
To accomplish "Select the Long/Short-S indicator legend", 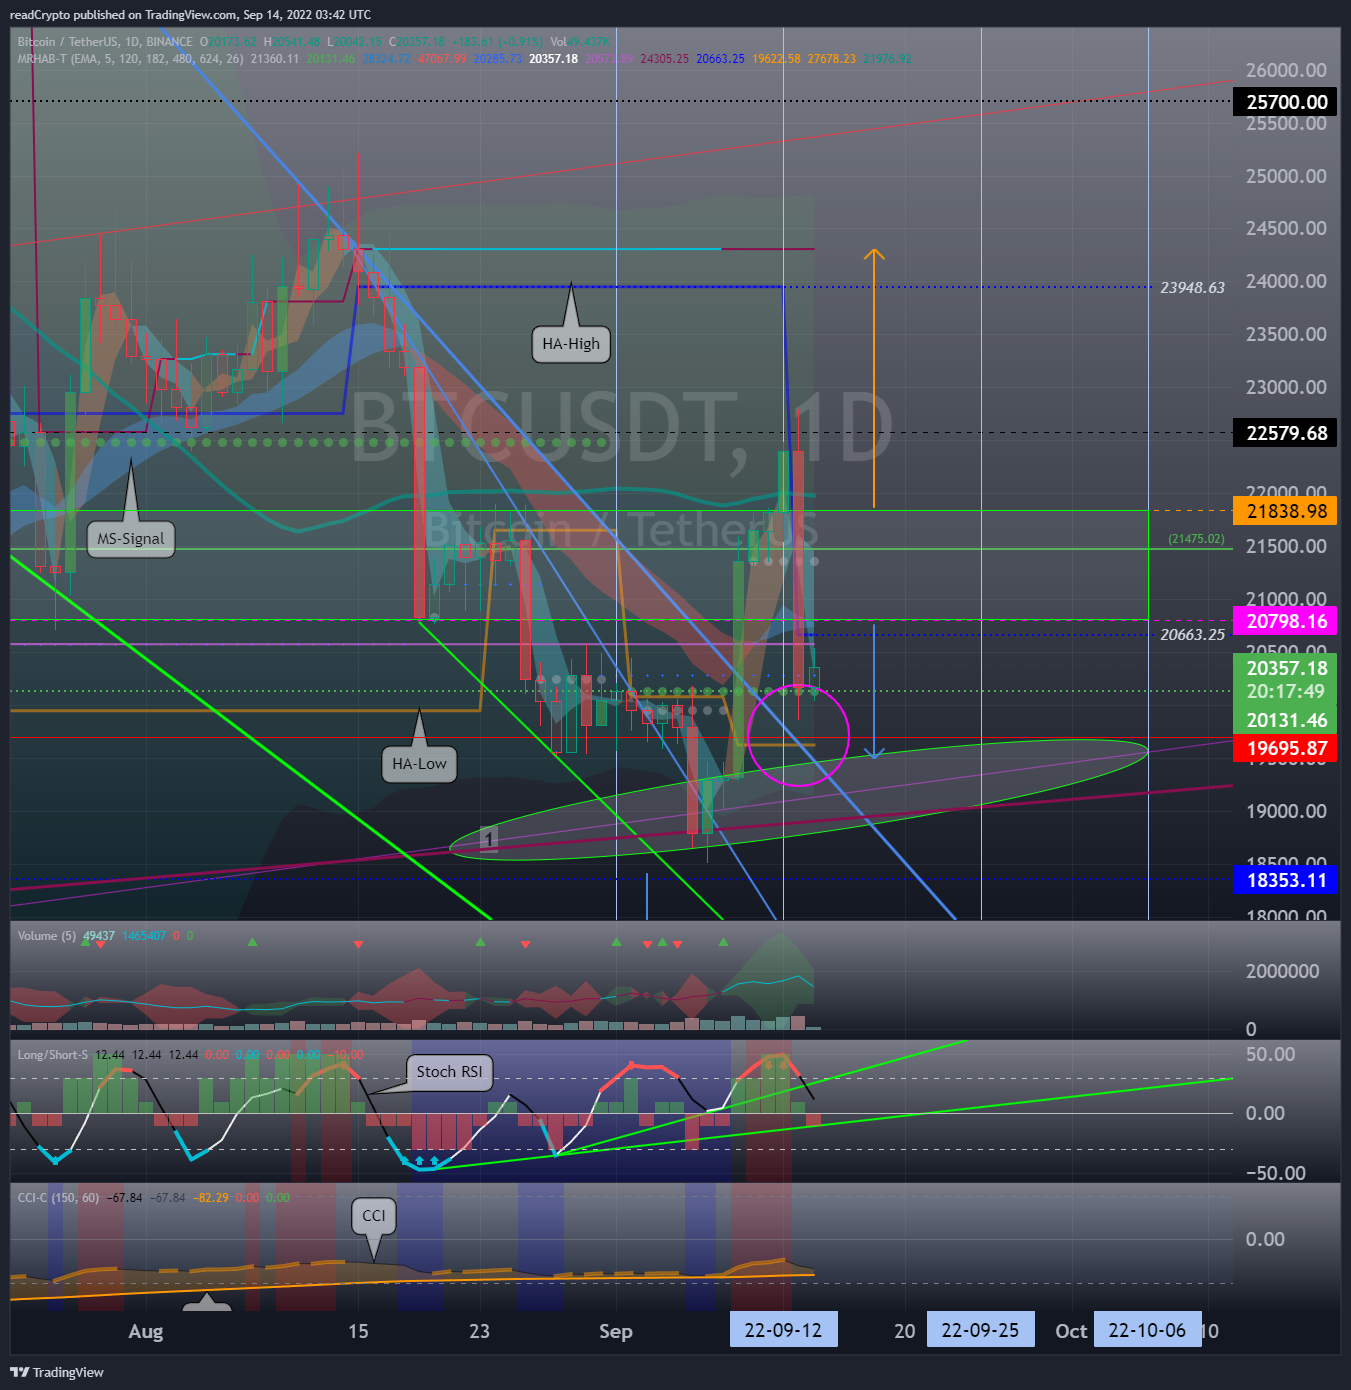I will pyautogui.click(x=52, y=1055).
